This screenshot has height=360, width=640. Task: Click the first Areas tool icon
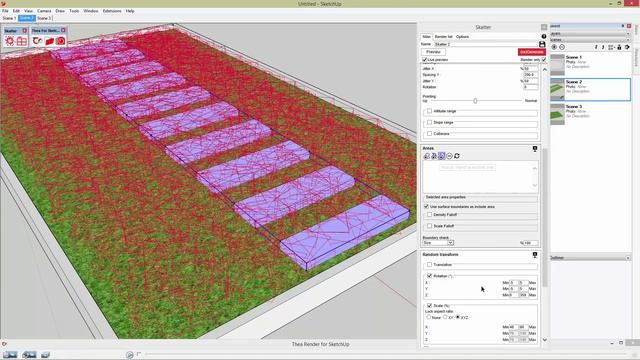coord(427,156)
